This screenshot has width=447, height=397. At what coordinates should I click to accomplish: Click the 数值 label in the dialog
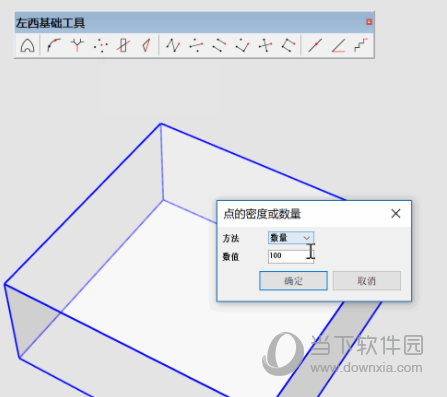pos(231,257)
